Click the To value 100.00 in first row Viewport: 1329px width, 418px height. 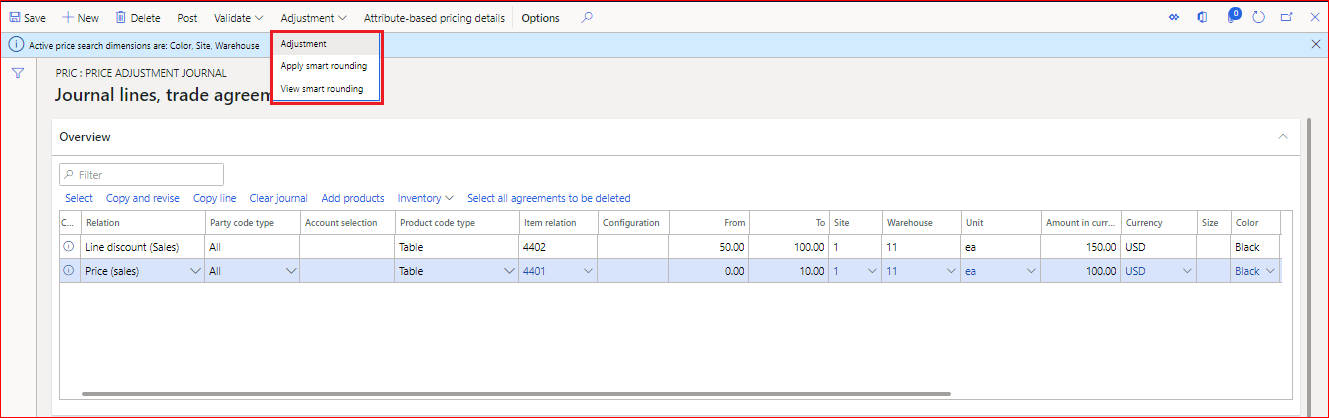pos(789,246)
